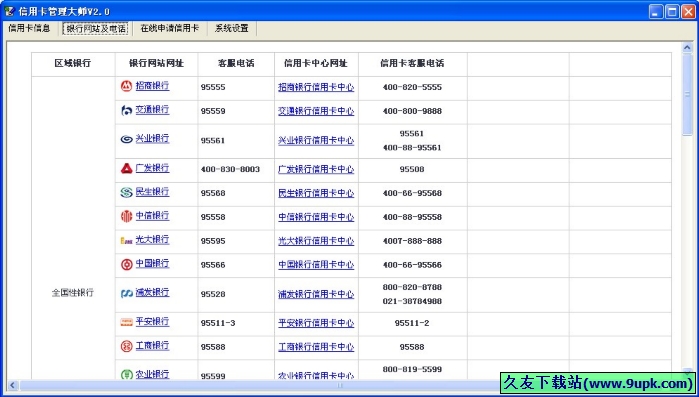Click the 客服电话 column header
Viewport: 699px width, 397px height.
(x=236, y=64)
